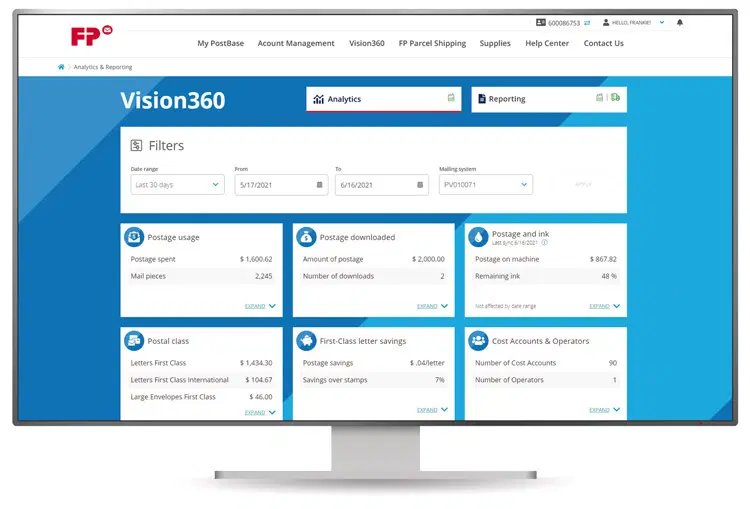The image size is (750, 509).
Task: Open the Acount Management menu
Action: click(296, 43)
